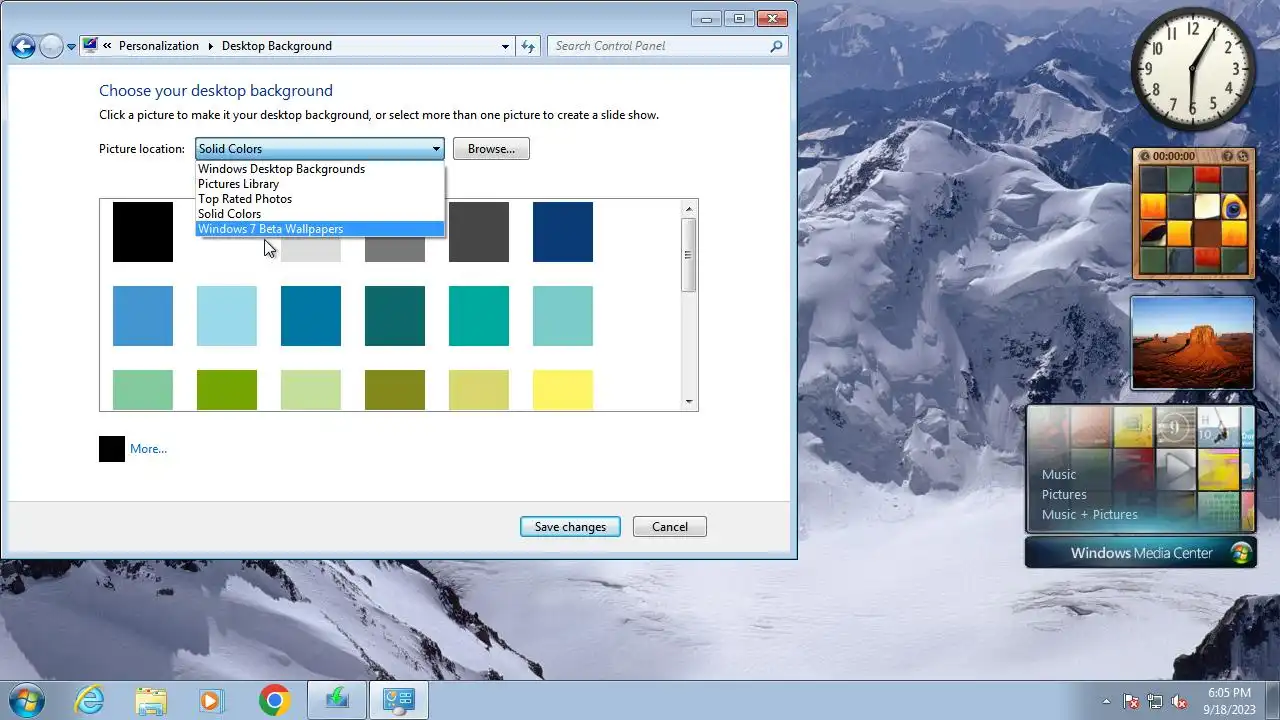1280x720 pixels.
Task: Click the magnifier search icon
Action: coord(776,46)
